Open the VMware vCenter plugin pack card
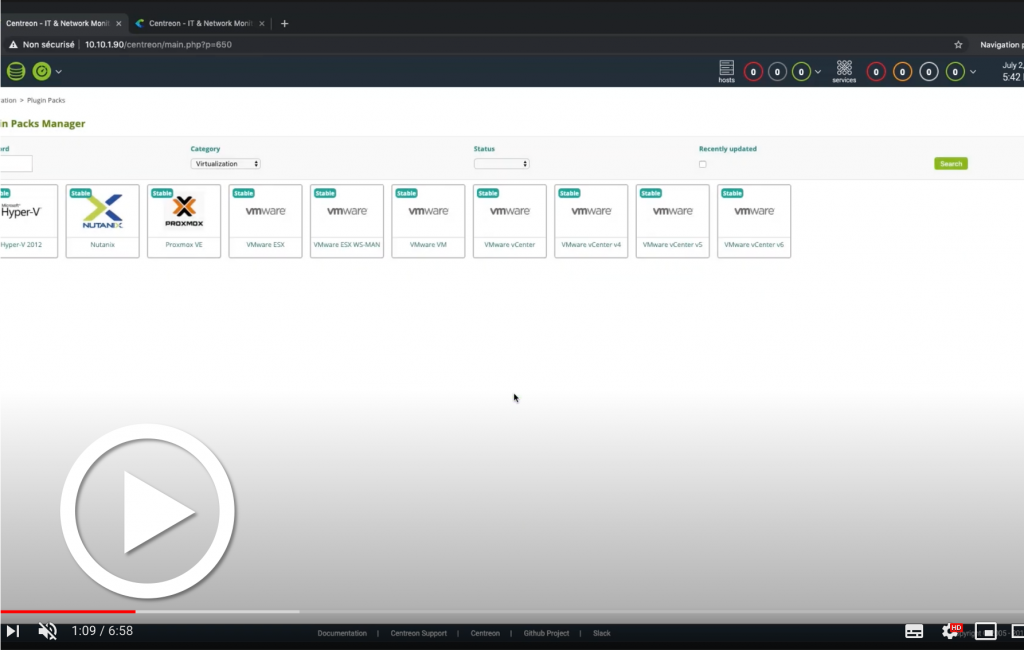1024x650 pixels. point(509,221)
